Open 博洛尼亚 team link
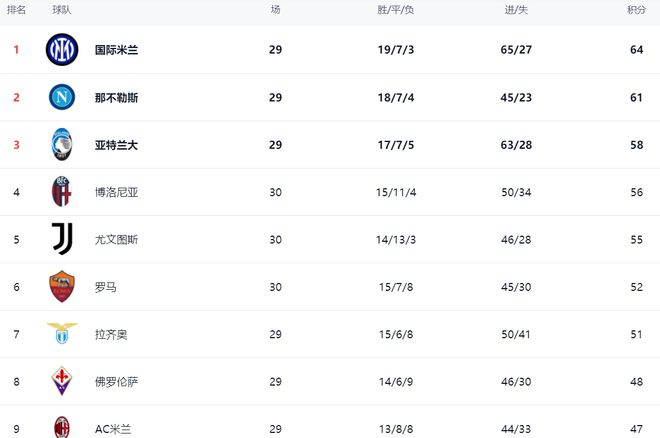The image size is (660, 438). coord(116,192)
